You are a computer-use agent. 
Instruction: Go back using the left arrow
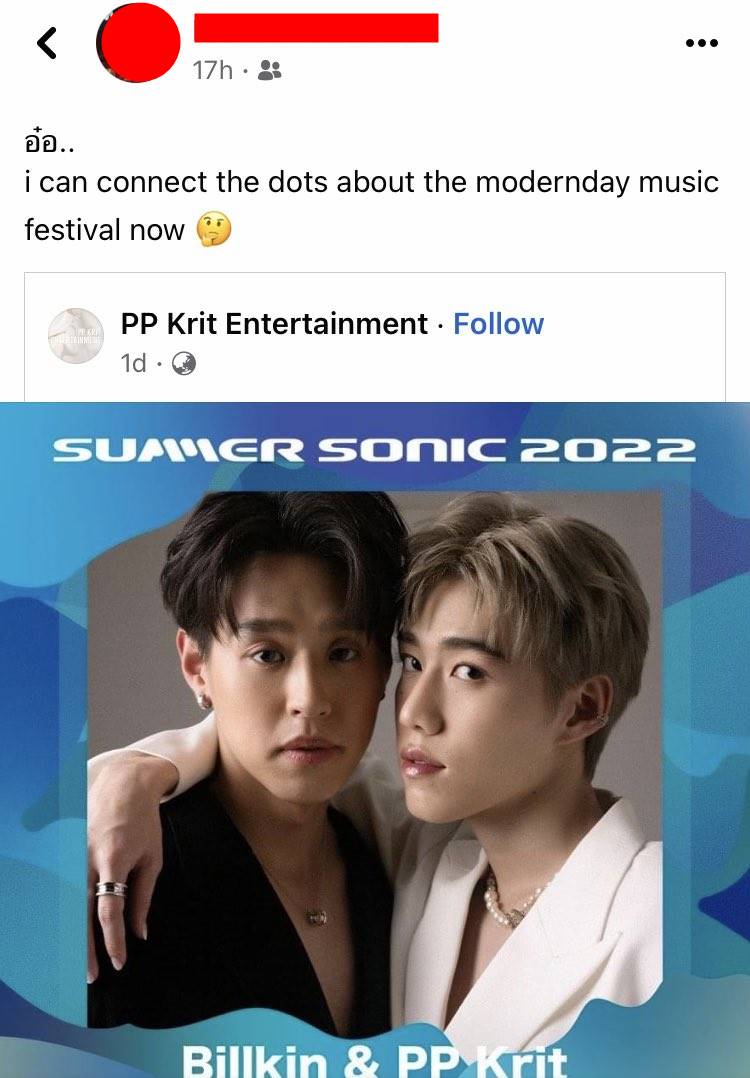click(47, 43)
